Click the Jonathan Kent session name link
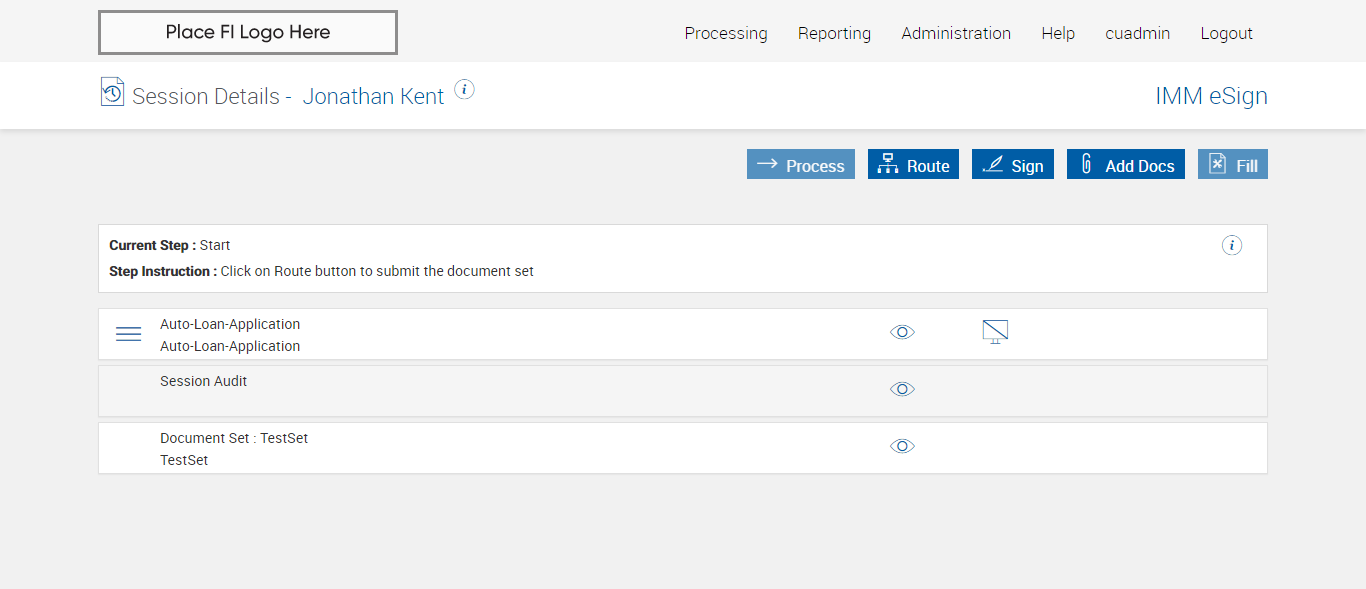 click(373, 96)
